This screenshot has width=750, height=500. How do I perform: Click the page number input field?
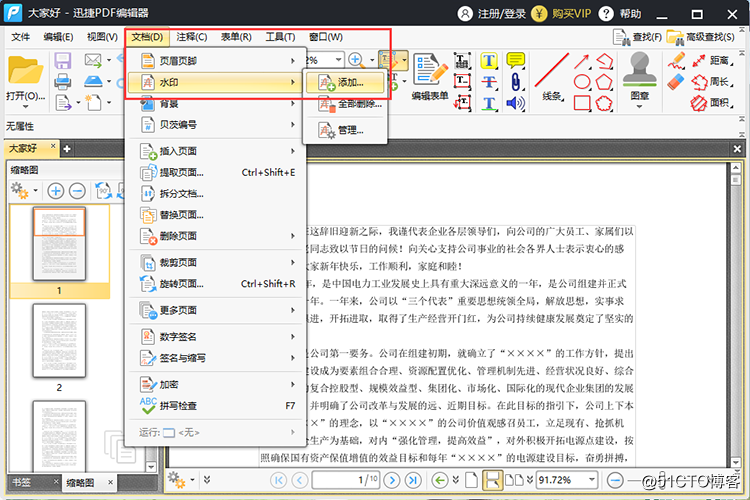tap(346, 479)
